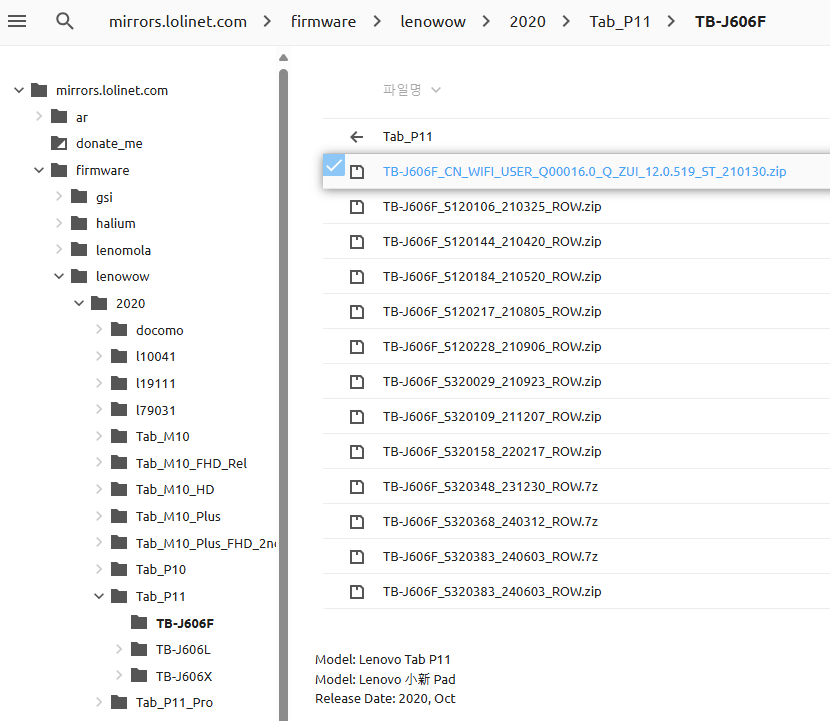Click file icon of TB-J606F_S320158_220217_ROW.zip
The image size is (830, 721).
(357, 452)
